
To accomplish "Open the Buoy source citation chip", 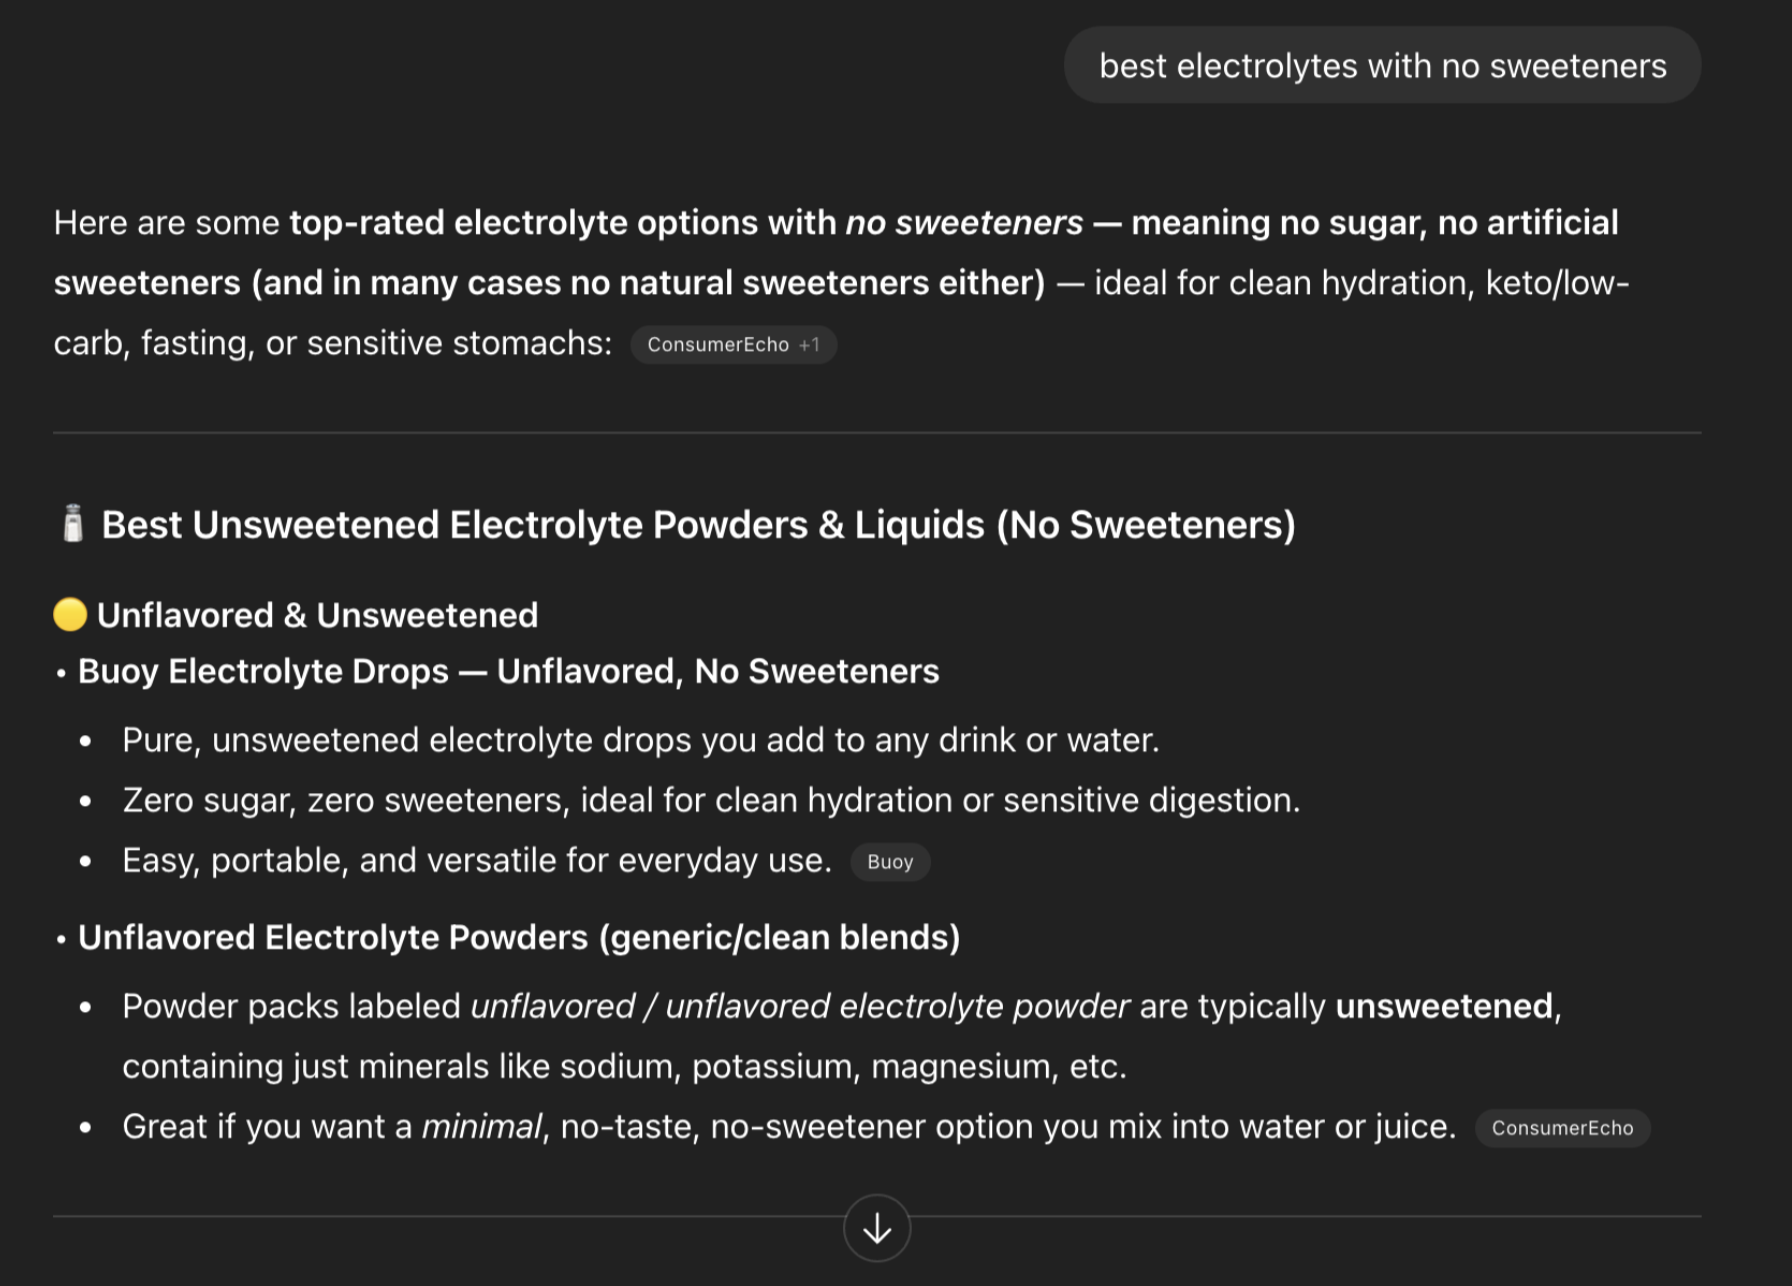I will 890,862.
